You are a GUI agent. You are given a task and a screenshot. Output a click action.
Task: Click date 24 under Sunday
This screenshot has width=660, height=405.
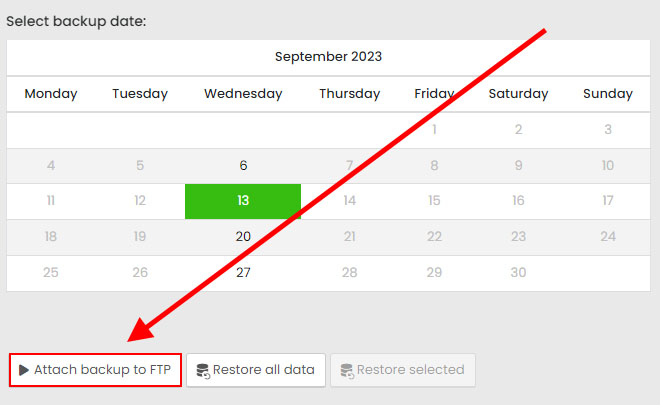click(608, 237)
